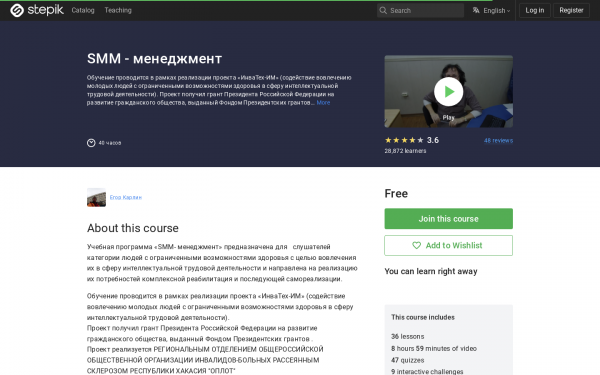Click Add to Wishlist button
600x375 pixels.
point(448,245)
